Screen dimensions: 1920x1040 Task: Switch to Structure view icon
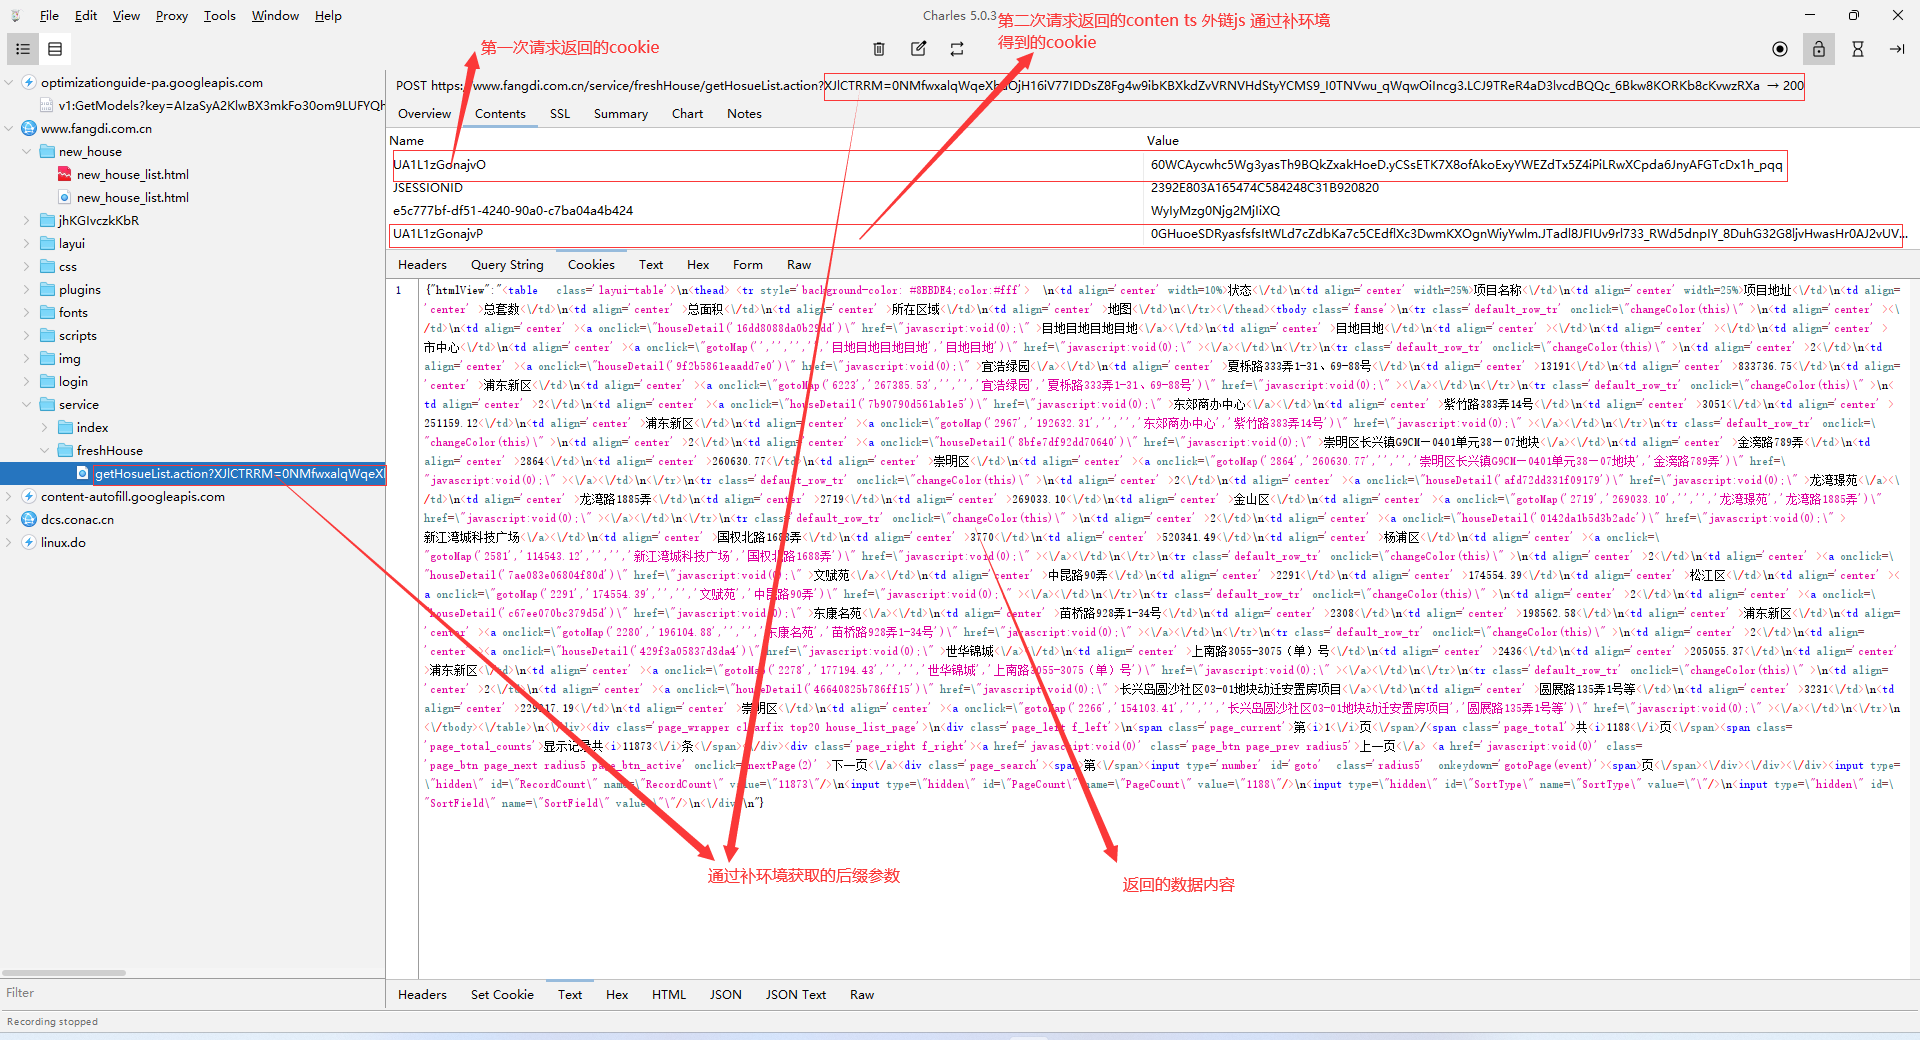click(x=23, y=49)
